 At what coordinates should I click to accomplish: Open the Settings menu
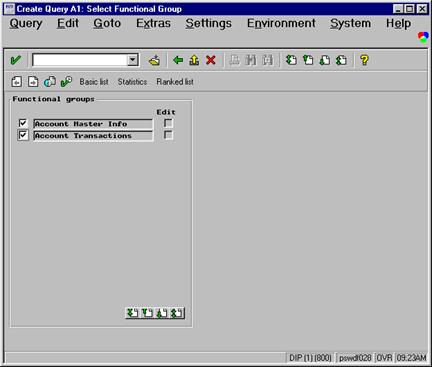(208, 24)
